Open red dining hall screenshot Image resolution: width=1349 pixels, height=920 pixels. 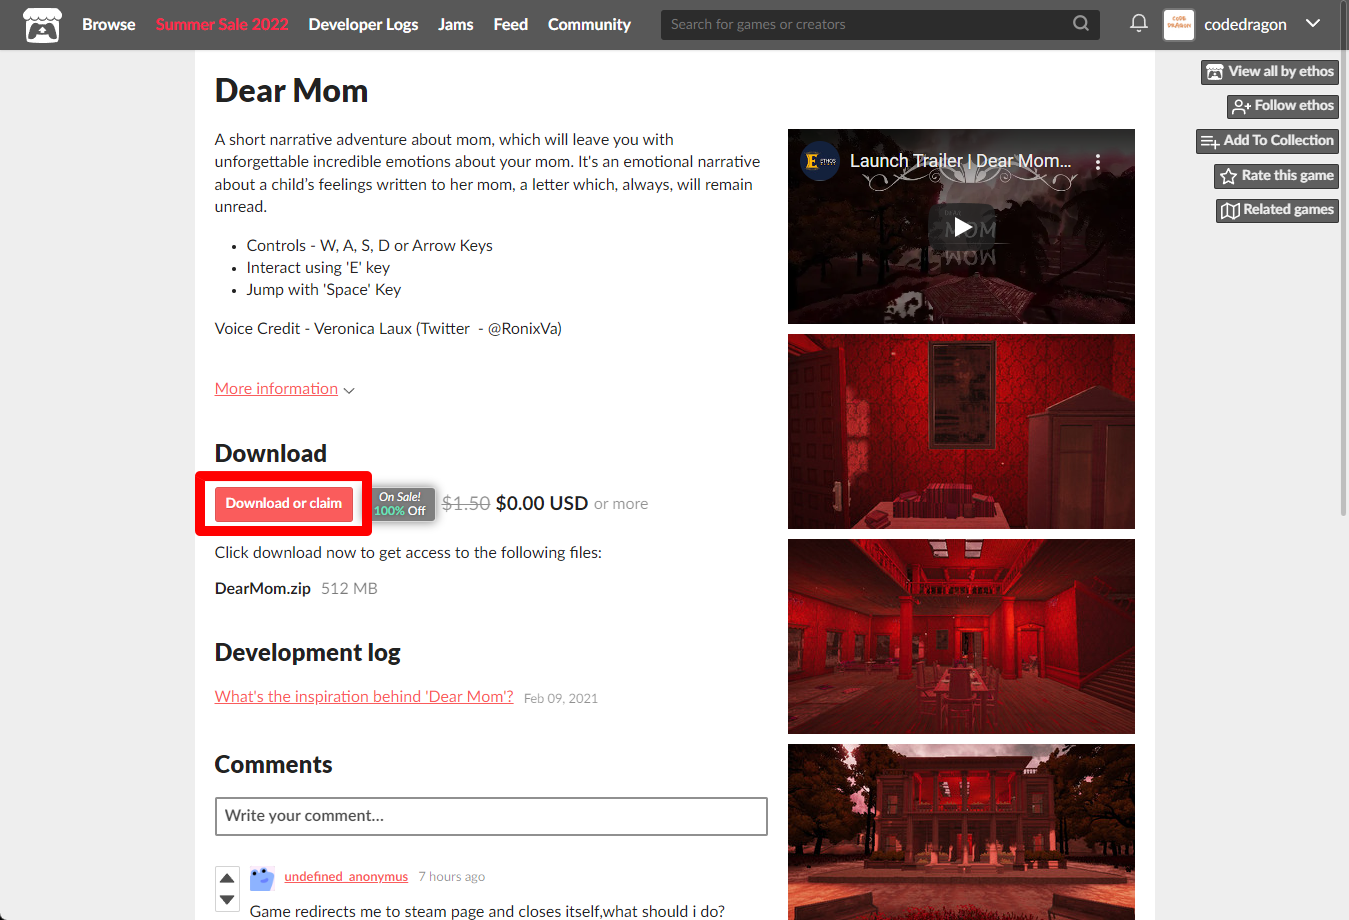tap(961, 636)
